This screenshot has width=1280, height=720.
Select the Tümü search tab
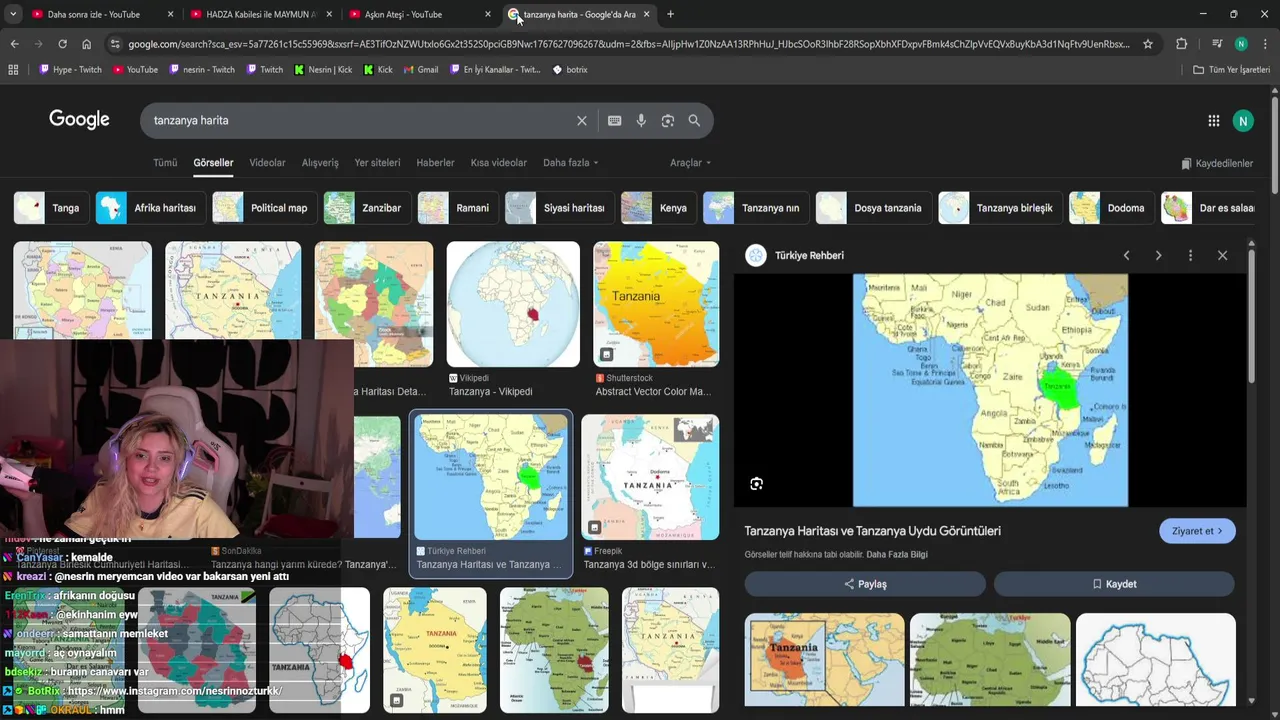pyautogui.click(x=165, y=163)
